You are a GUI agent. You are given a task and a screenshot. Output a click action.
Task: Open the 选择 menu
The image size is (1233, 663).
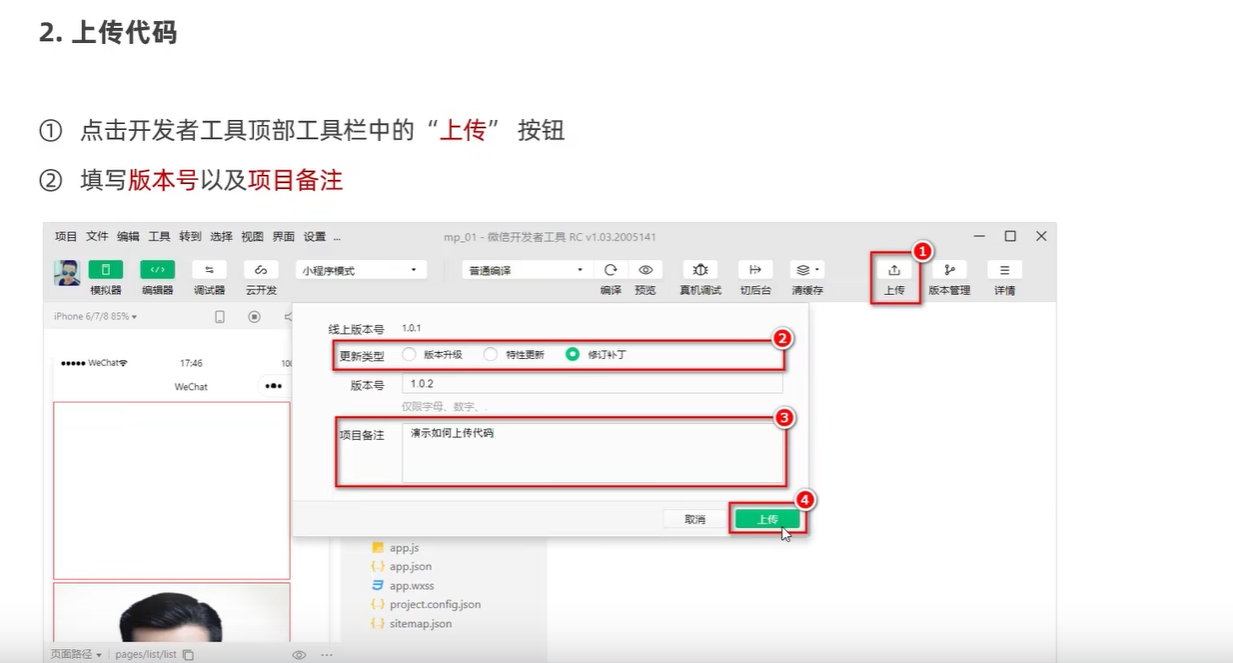(221, 237)
